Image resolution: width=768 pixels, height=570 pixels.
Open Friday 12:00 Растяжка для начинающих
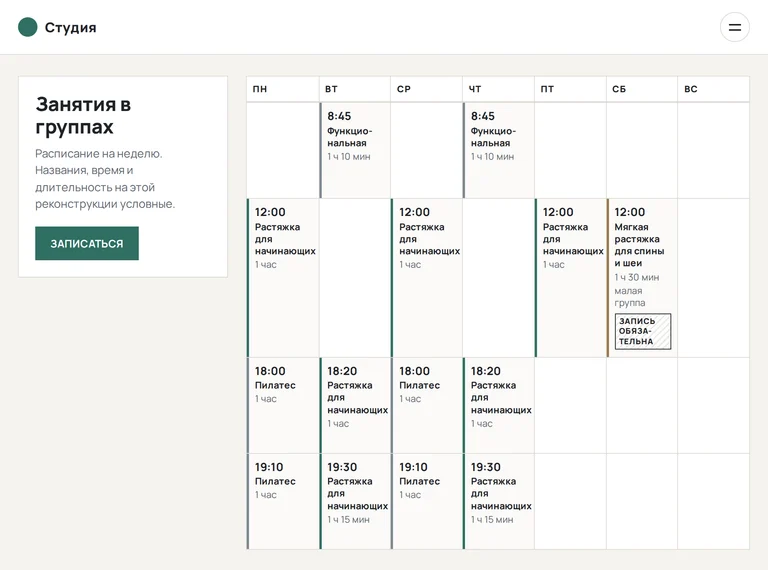coord(570,278)
